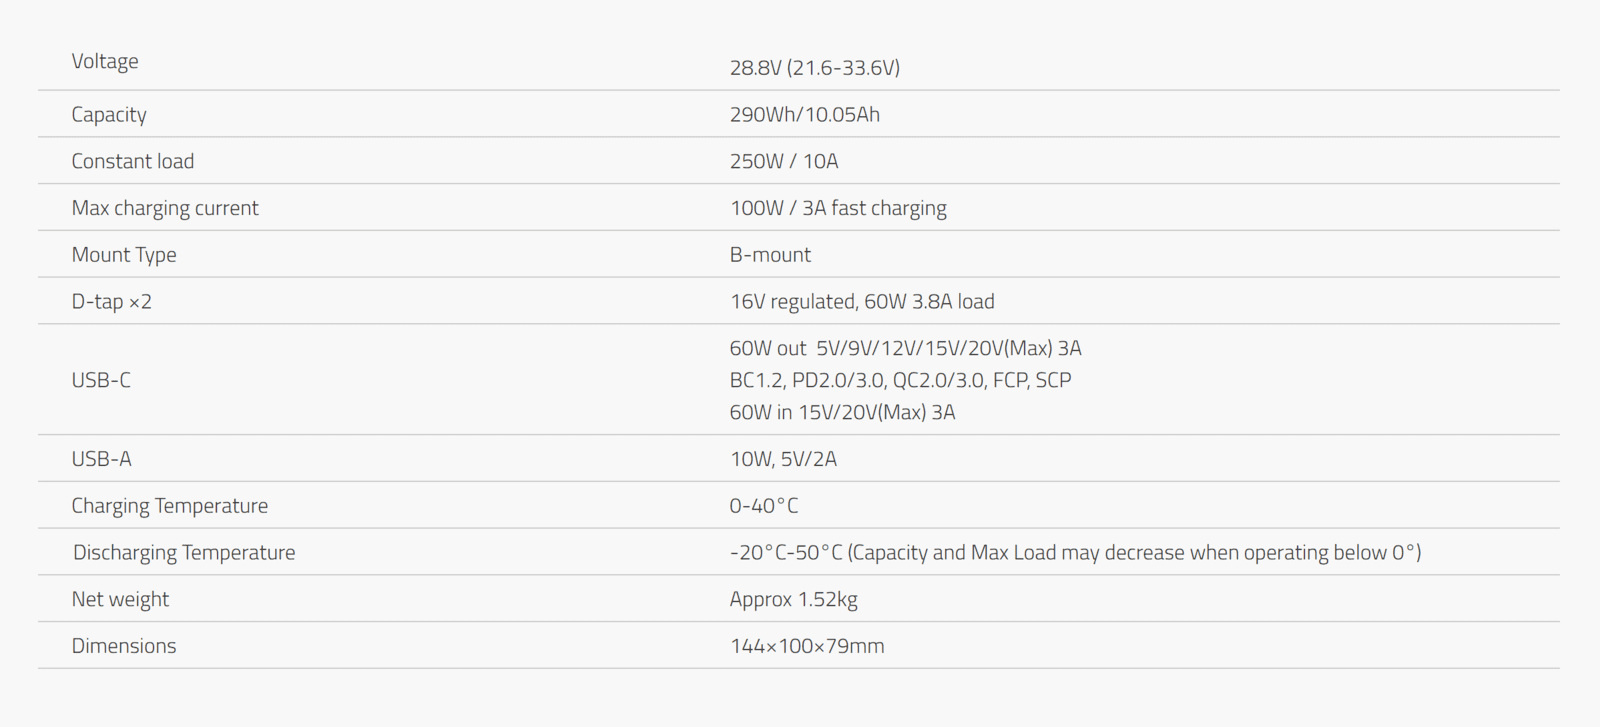Select the 28.8V (21.6-33.6V) value
Screen dimensions: 1600x727
click(x=815, y=68)
